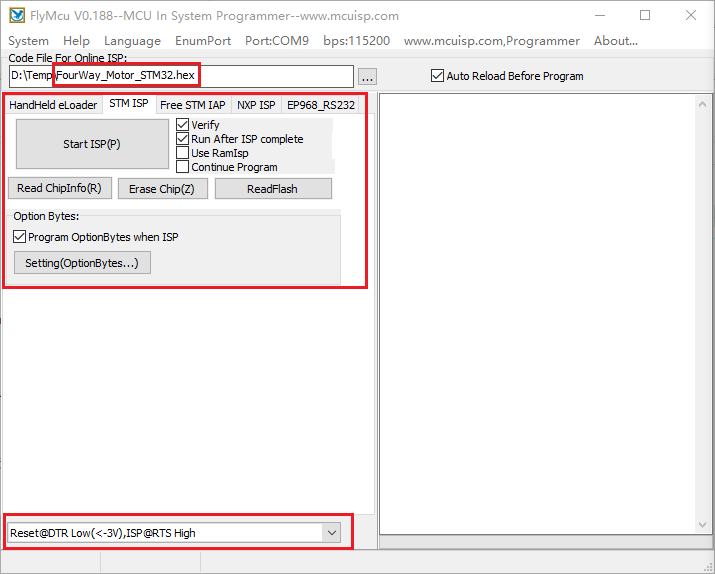This screenshot has height=574, width=715.
Task: Enable the Use RamIsp checkbox
Action: click(x=182, y=153)
